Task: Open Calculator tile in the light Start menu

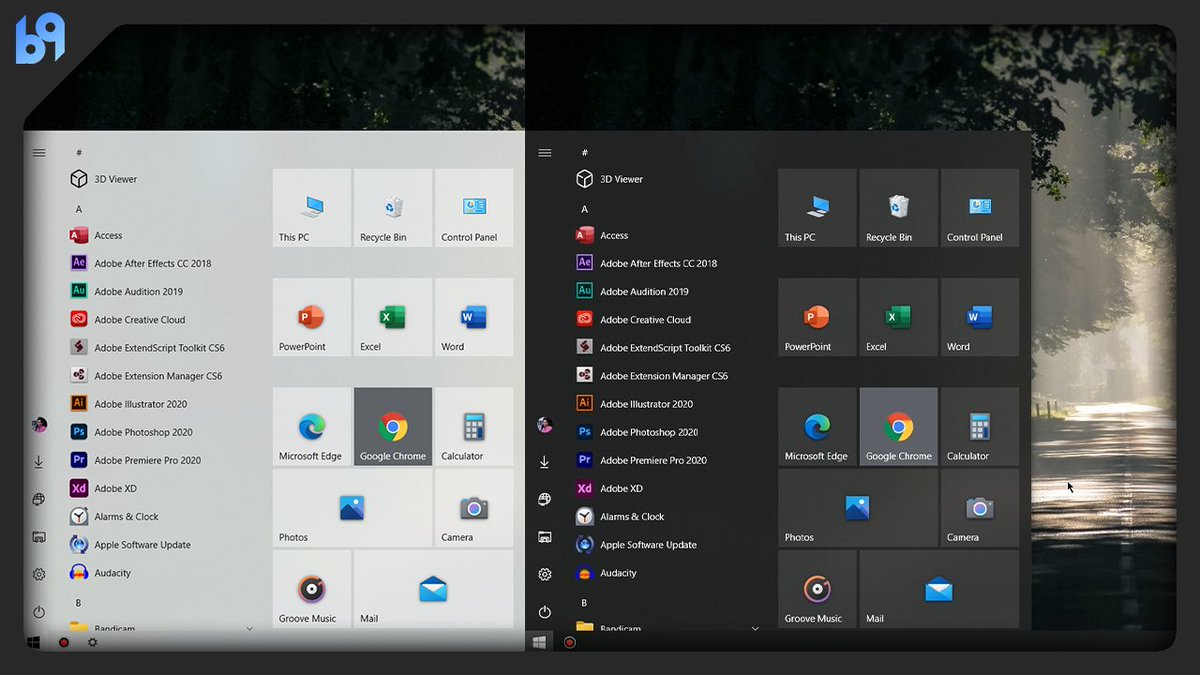Action: tap(474, 426)
